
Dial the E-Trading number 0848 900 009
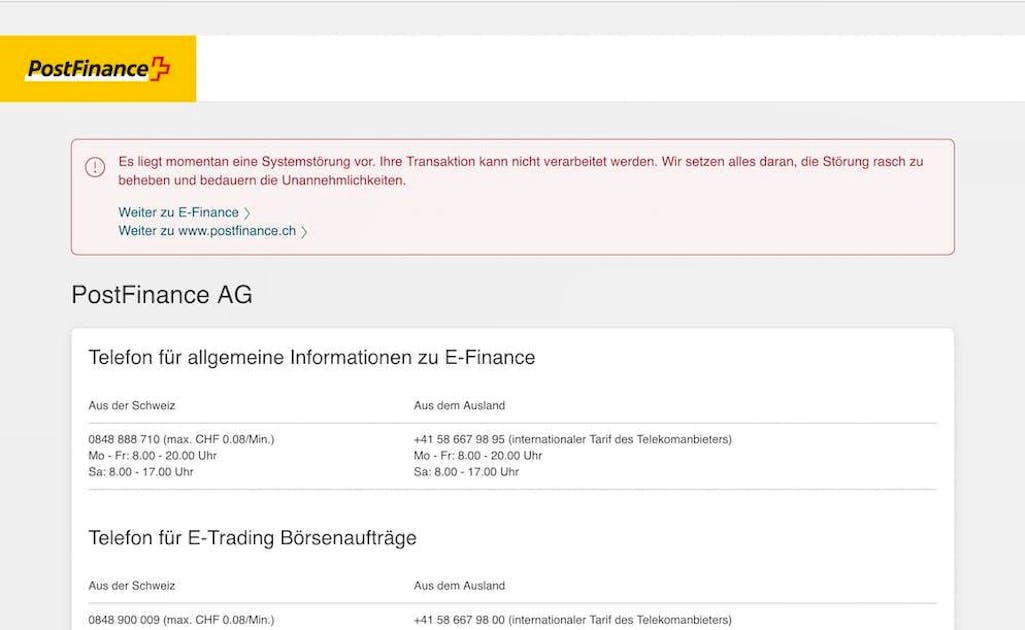pyautogui.click(x=122, y=618)
